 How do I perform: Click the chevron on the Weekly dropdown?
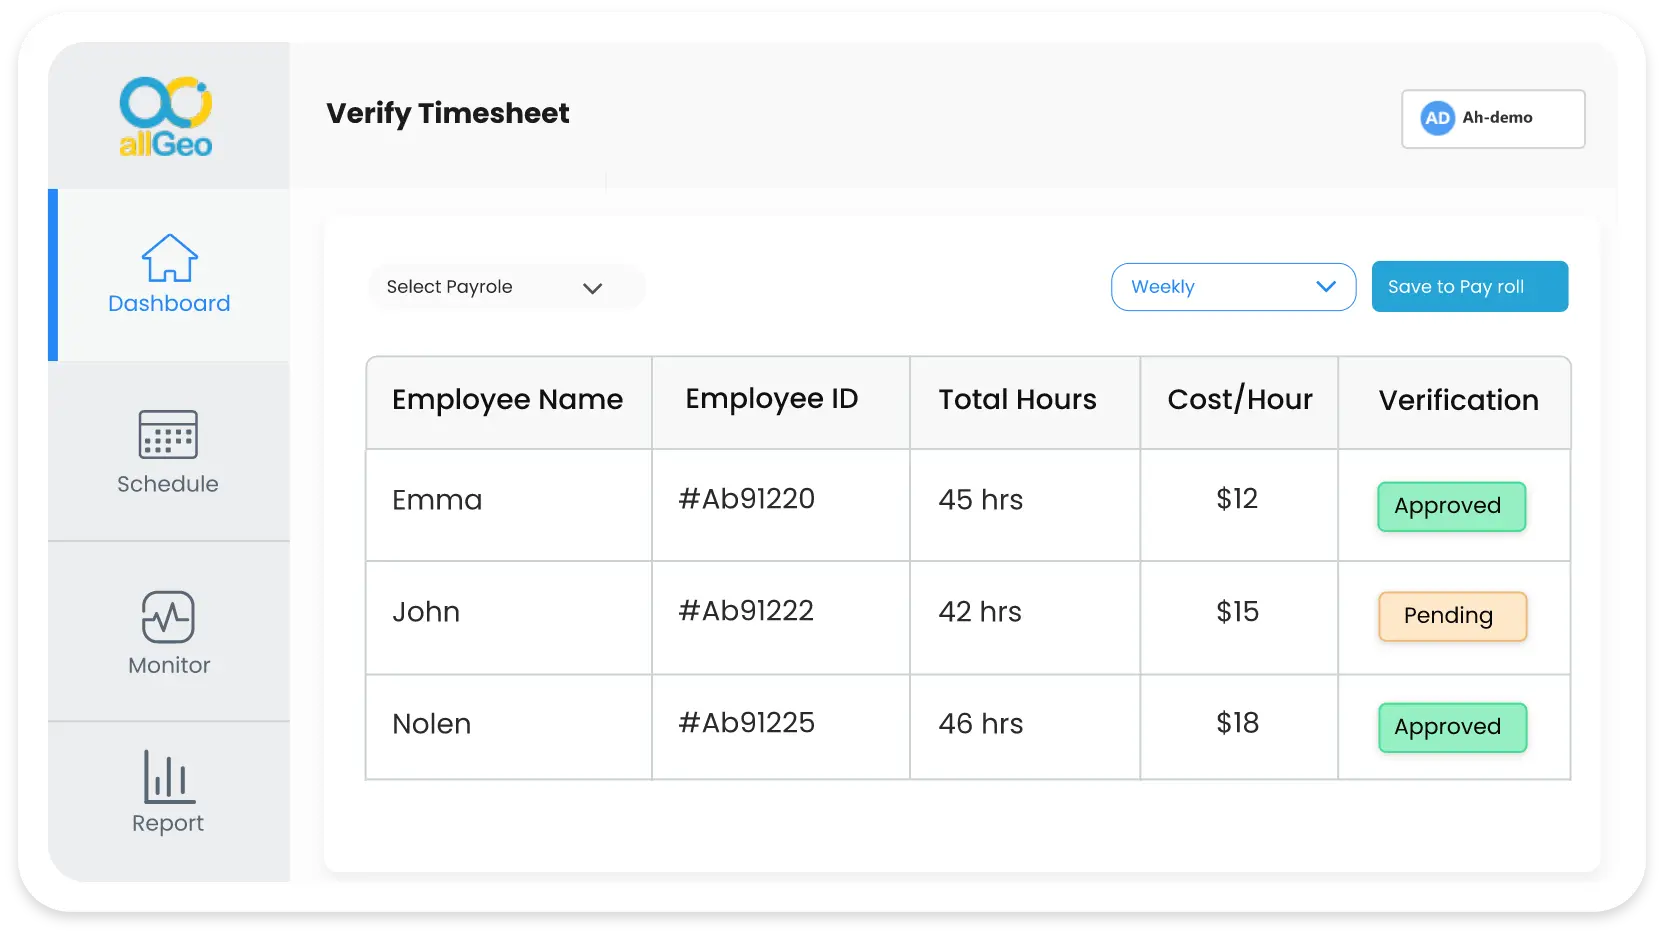click(1328, 287)
